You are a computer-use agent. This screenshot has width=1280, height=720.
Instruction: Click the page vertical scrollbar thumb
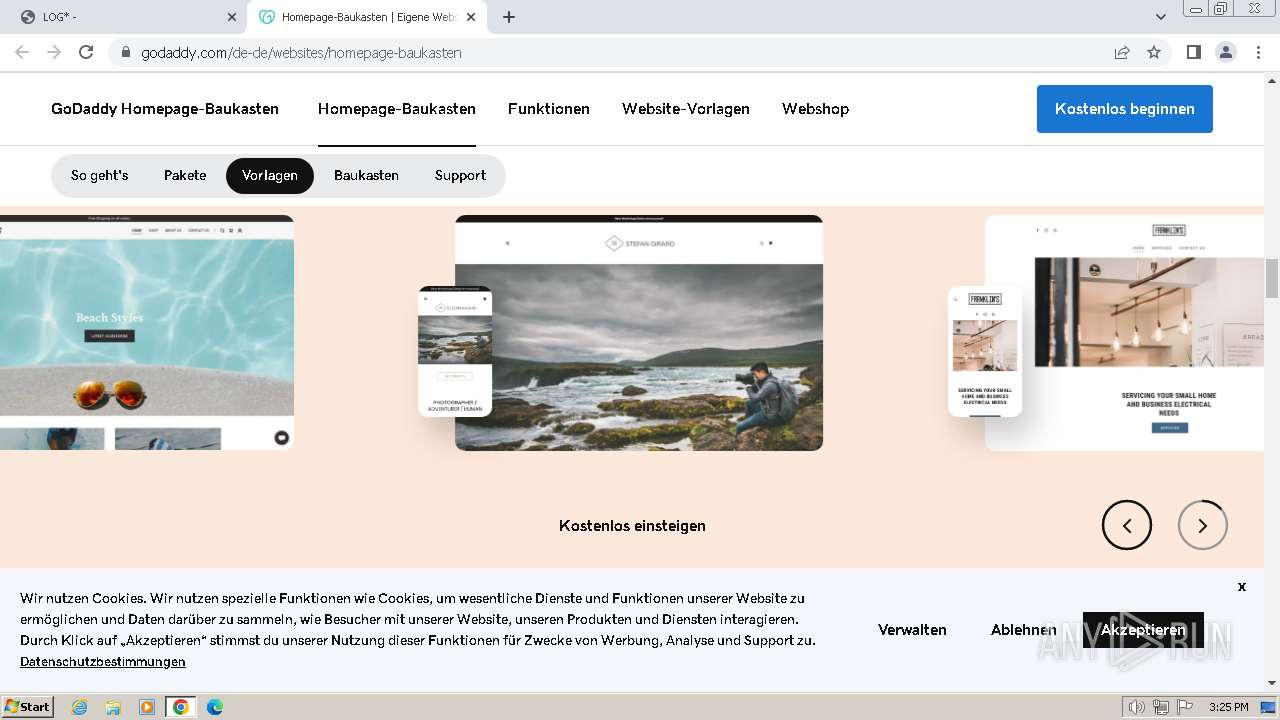1272,278
